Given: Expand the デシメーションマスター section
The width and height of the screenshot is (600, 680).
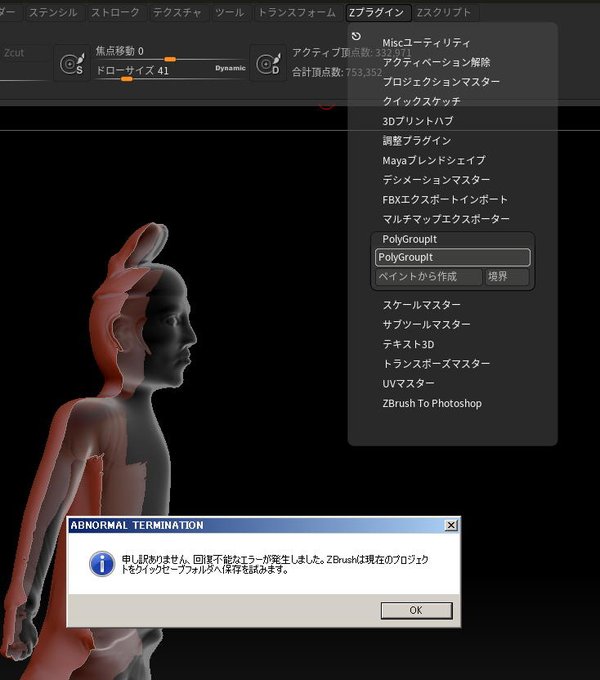Looking at the screenshot, I should [x=436, y=180].
